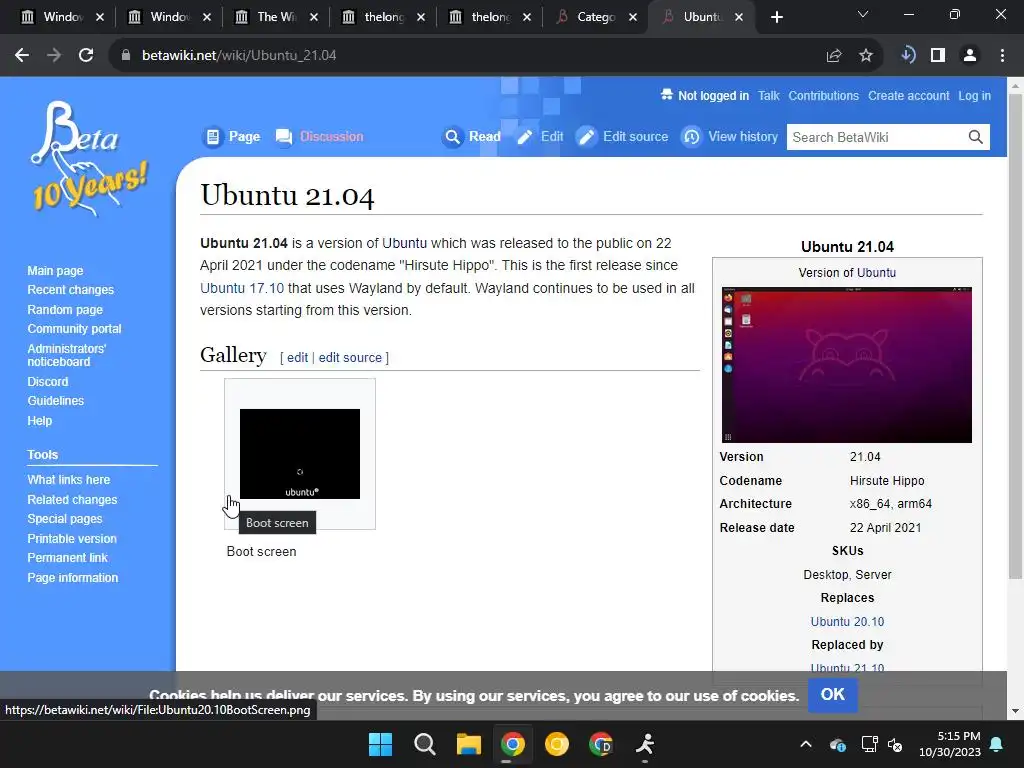Open What links here tool
The height and width of the screenshot is (768, 1024).
[x=69, y=479]
